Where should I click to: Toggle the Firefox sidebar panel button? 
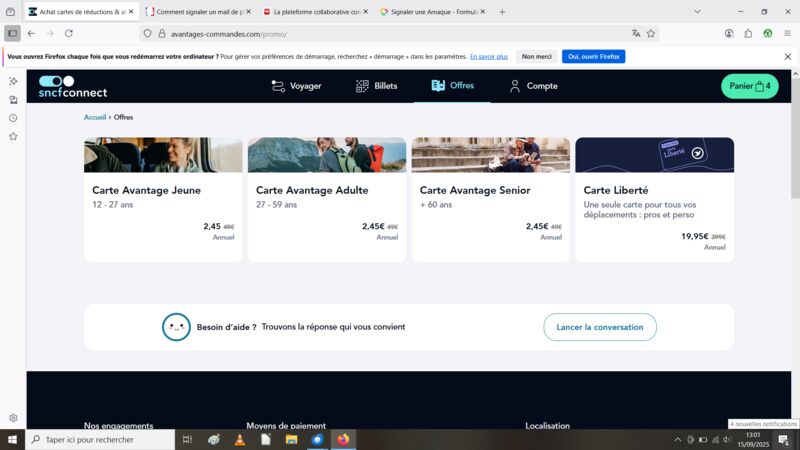[12, 34]
